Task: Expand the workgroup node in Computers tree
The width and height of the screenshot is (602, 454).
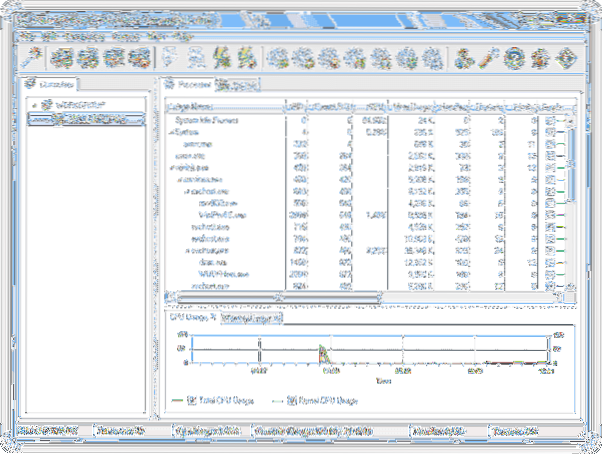Action: point(36,104)
